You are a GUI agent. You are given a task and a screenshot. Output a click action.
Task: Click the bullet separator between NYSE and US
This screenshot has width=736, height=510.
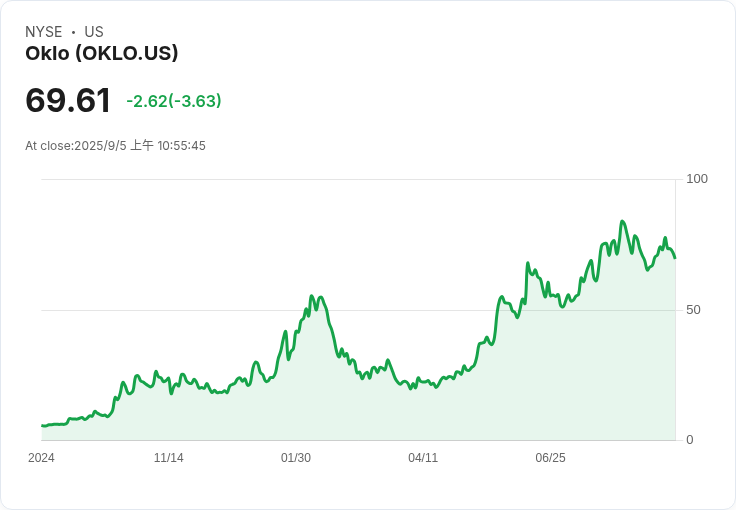click(x=73, y=32)
